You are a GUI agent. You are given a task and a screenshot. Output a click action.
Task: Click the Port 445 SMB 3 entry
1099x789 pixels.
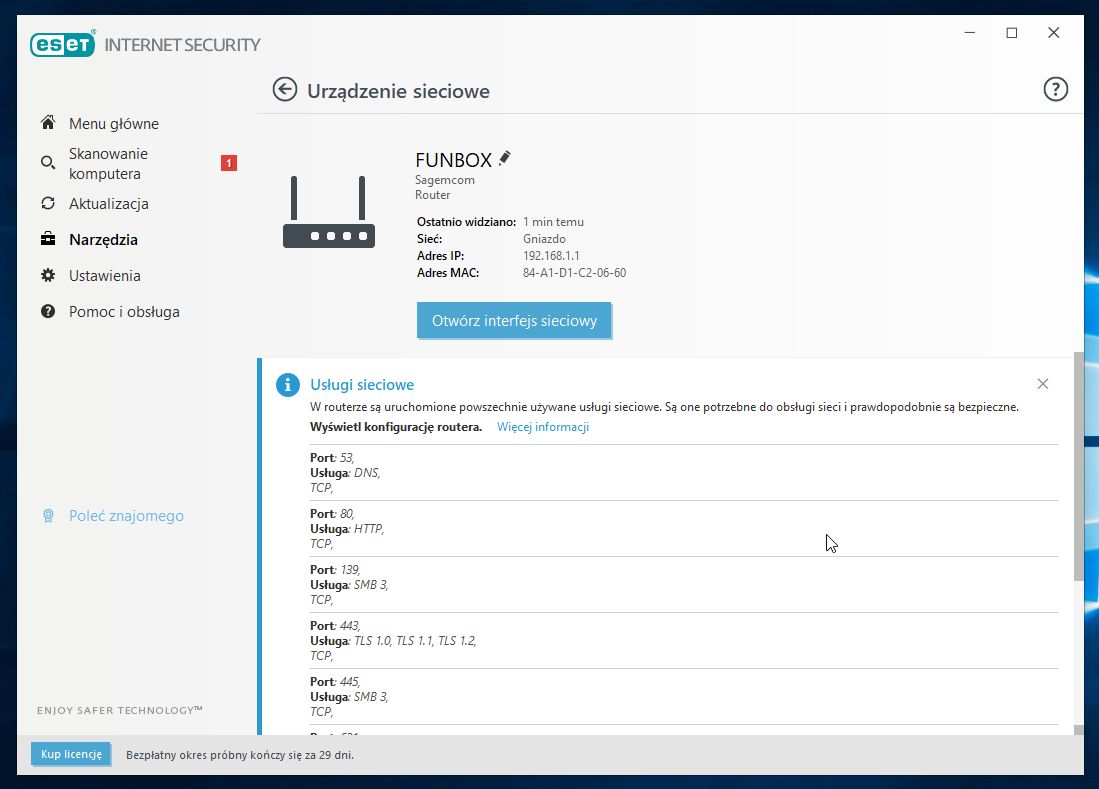click(x=683, y=697)
